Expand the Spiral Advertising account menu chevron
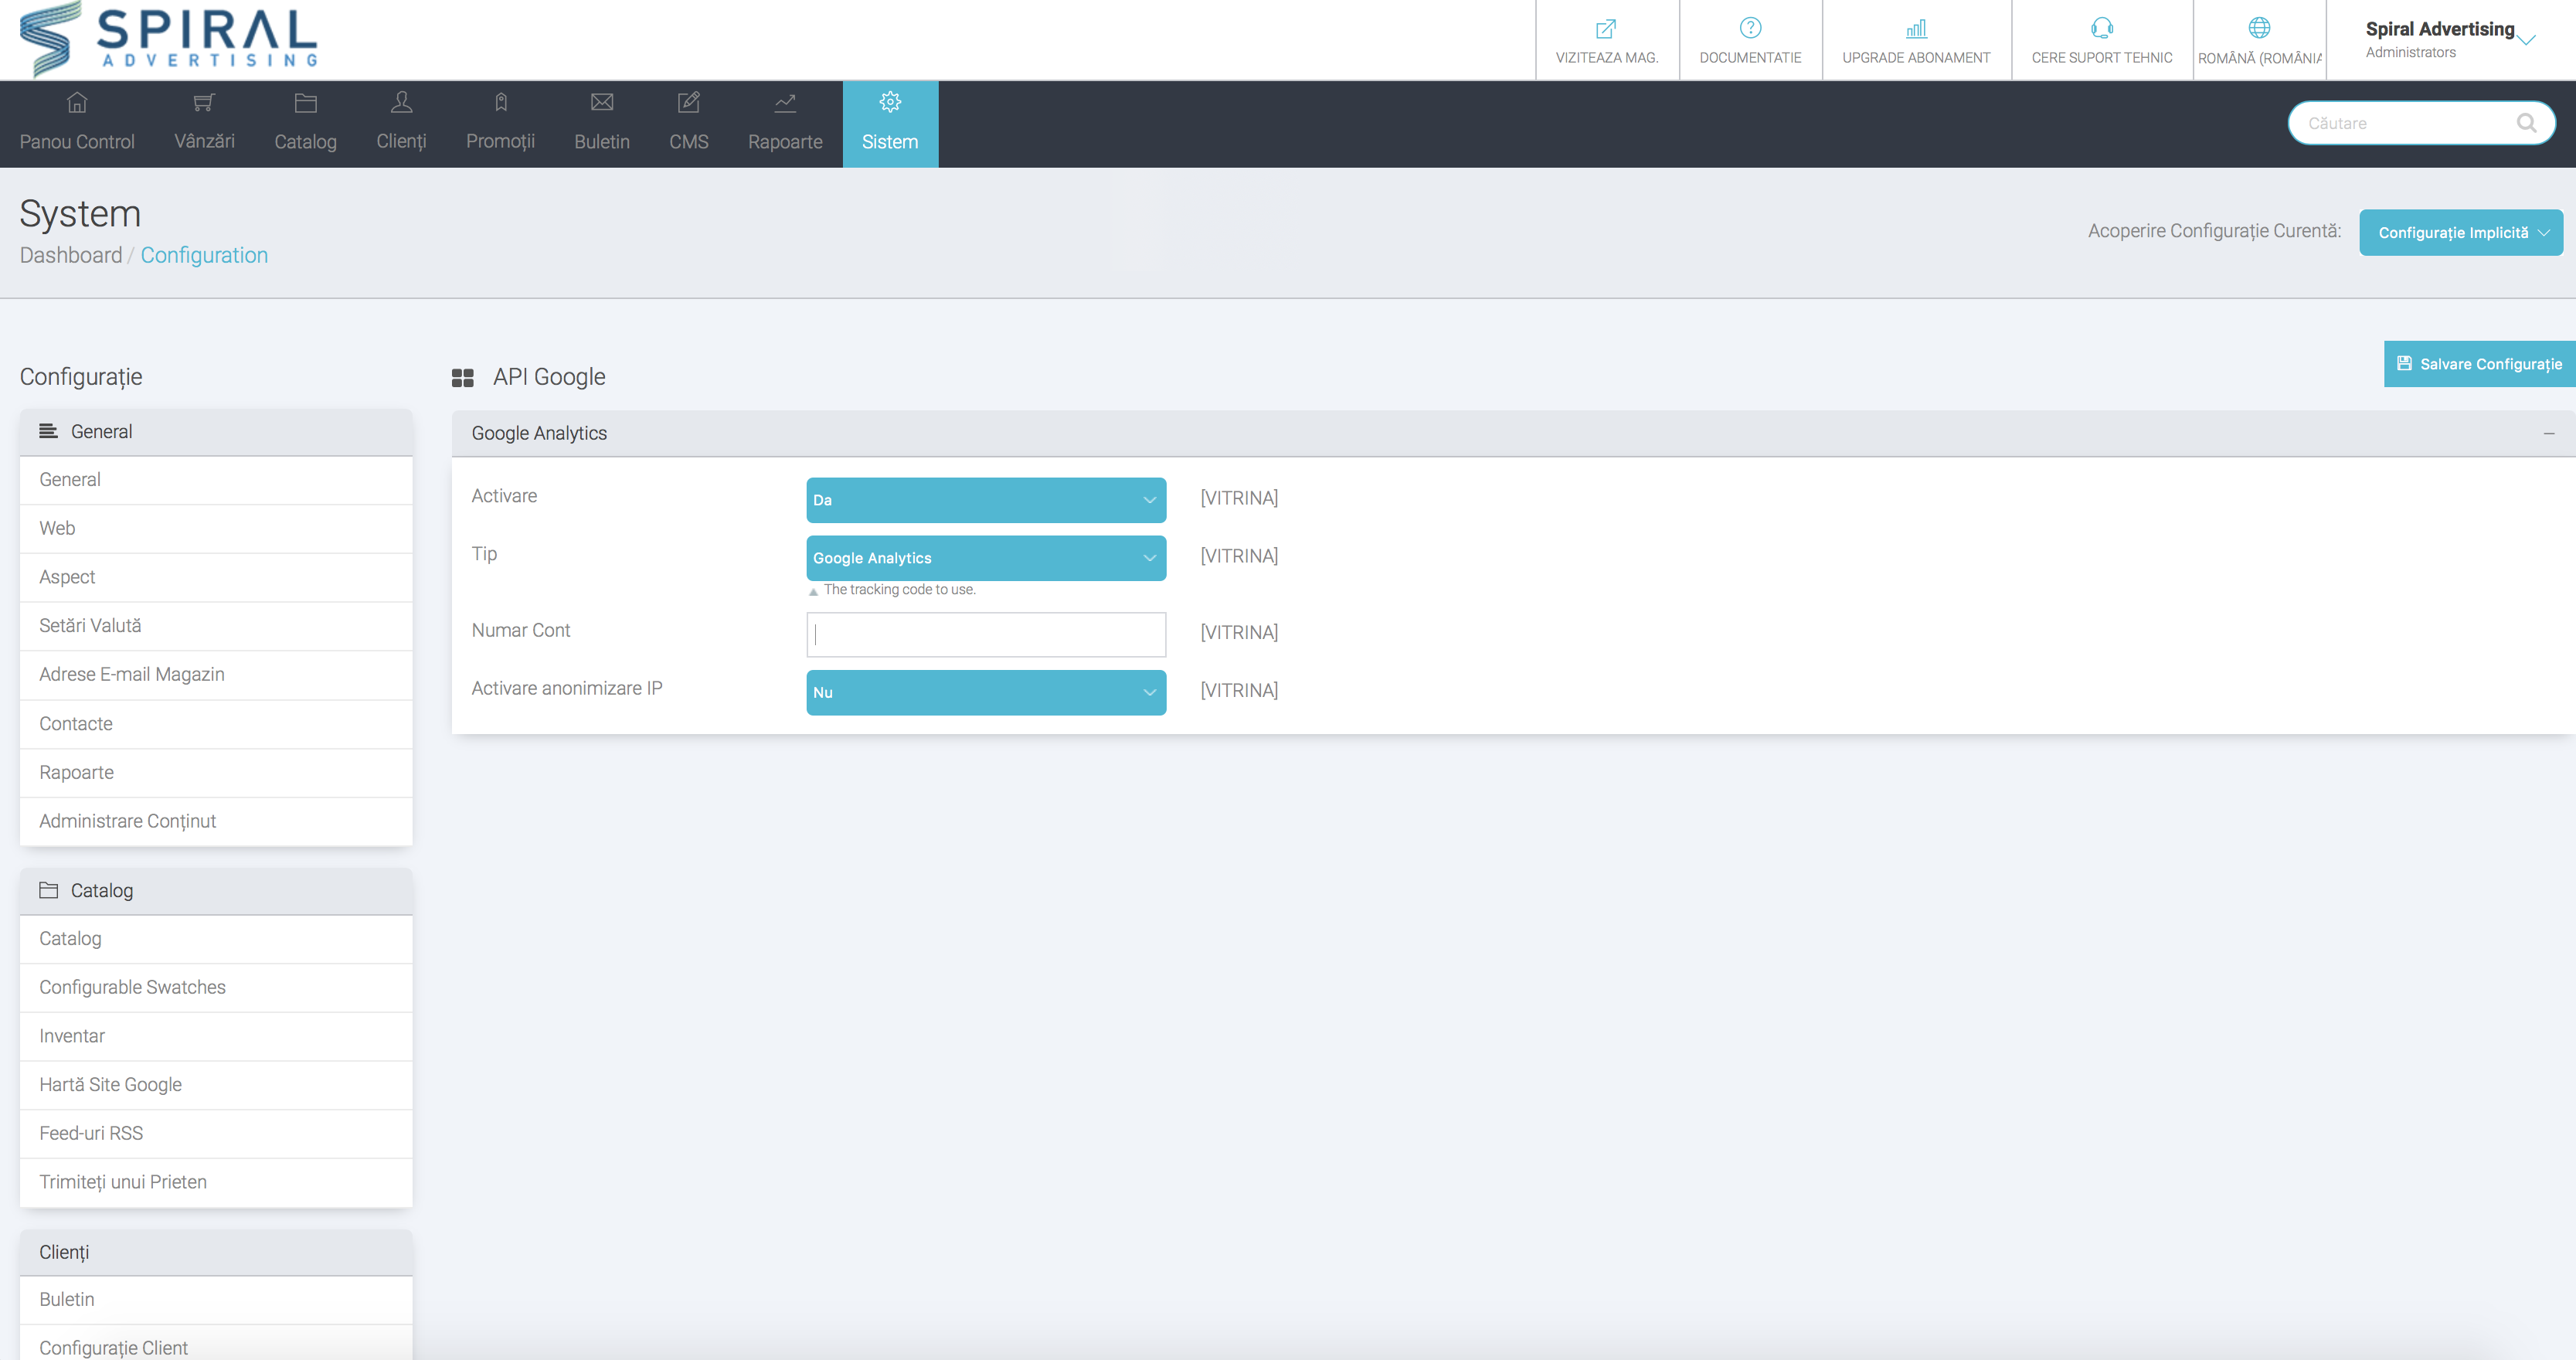Screen dimensions: 2576x1360 (2526, 40)
